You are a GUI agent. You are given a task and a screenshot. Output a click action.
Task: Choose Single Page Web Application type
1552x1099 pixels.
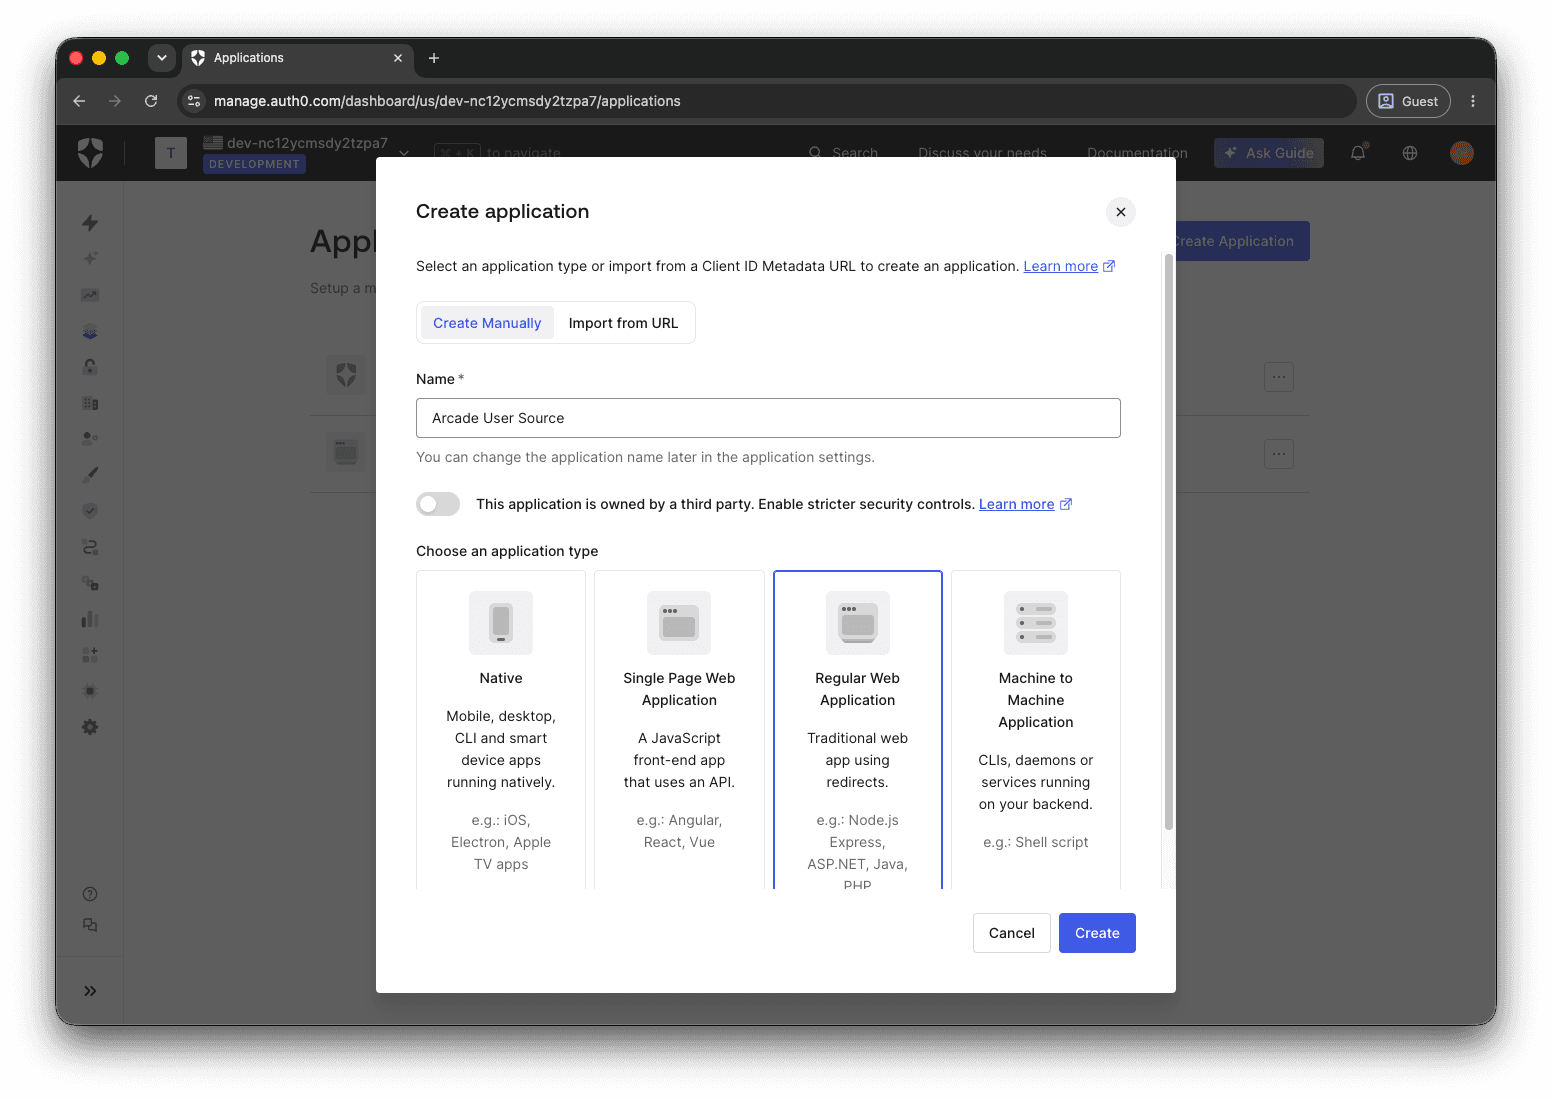679,730
